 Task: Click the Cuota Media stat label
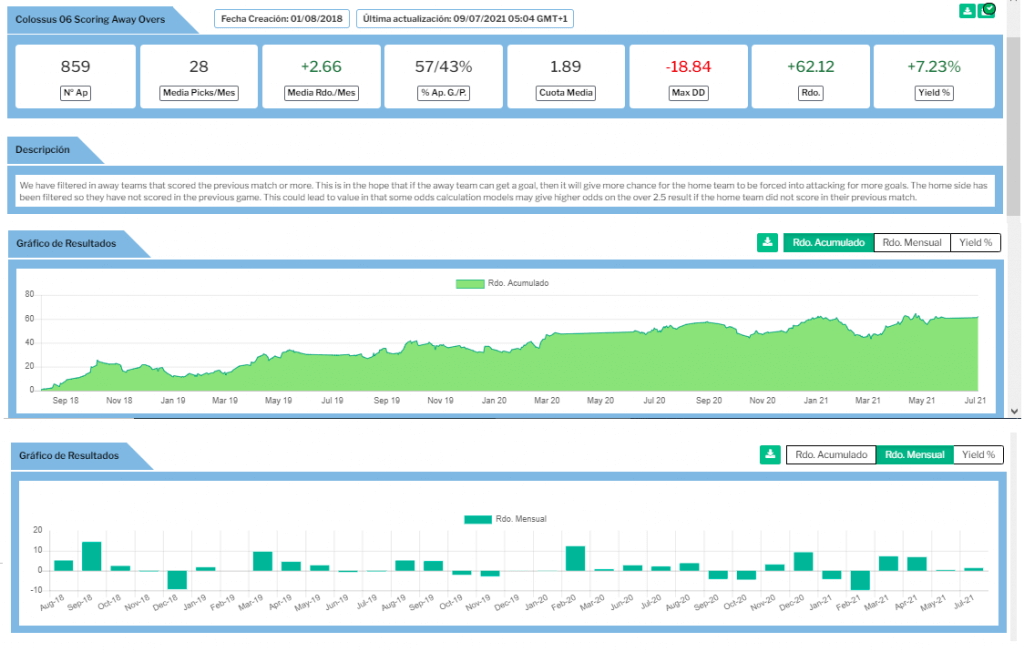[x=567, y=93]
